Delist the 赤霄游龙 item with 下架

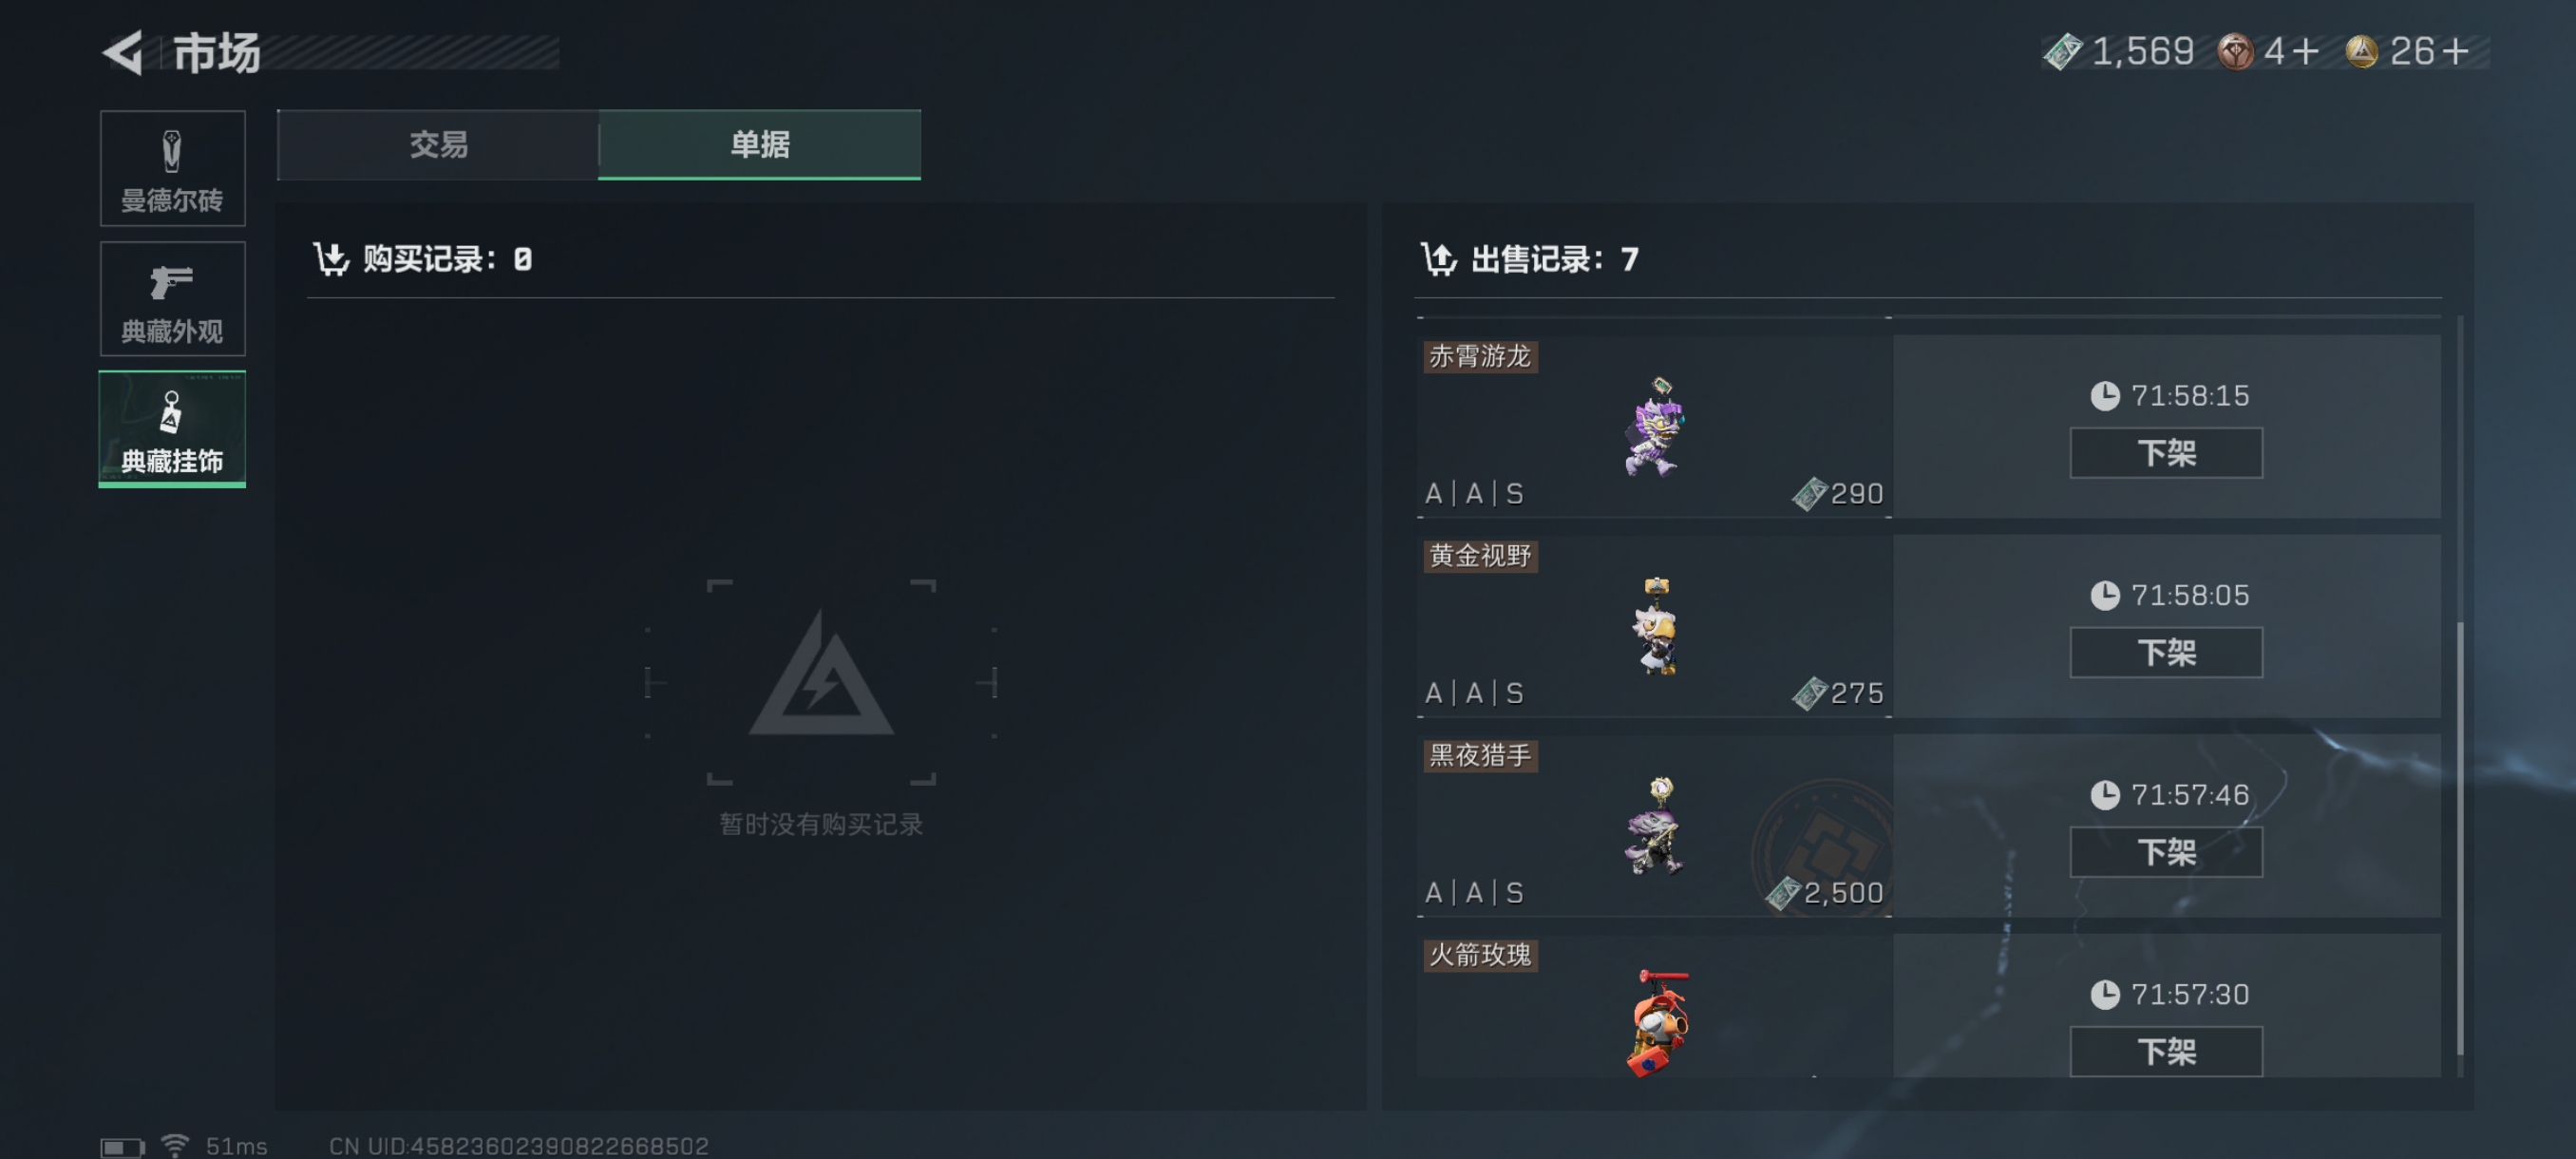pyautogui.click(x=2165, y=453)
